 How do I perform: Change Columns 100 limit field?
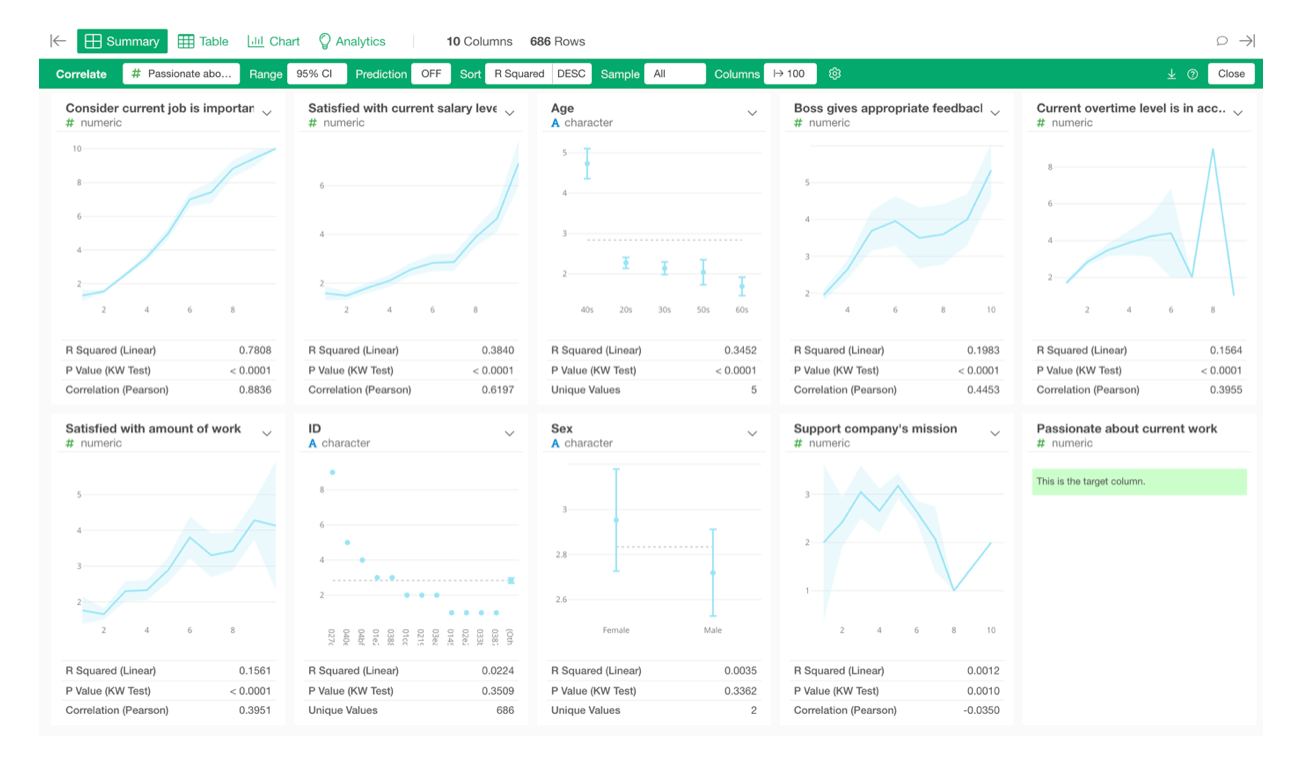[x=790, y=74]
